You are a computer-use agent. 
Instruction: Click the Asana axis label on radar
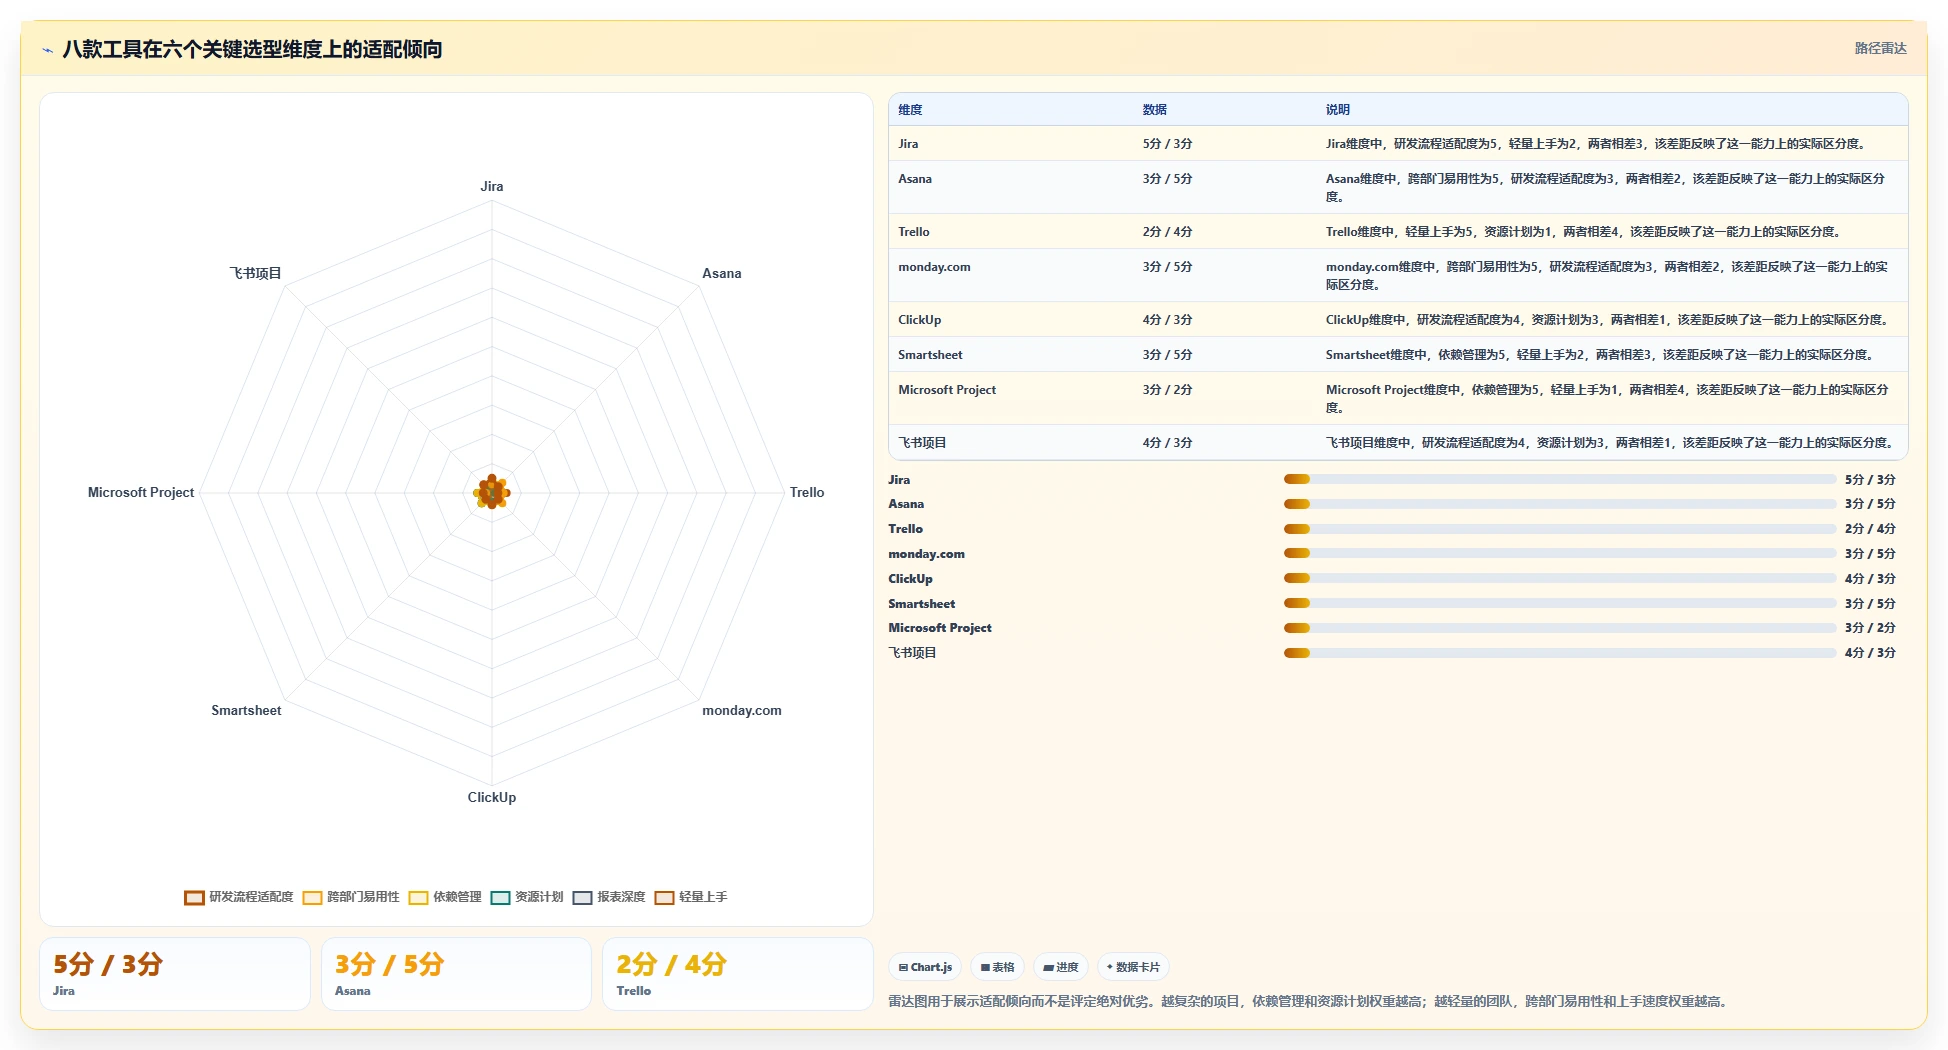click(x=721, y=273)
